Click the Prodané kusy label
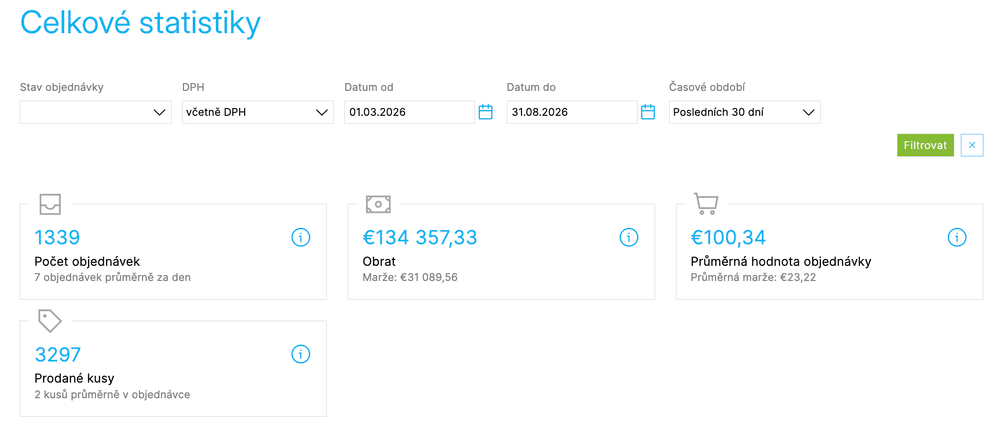Image resolution: width=1000 pixels, height=430 pixels. [x=74, y=378]
